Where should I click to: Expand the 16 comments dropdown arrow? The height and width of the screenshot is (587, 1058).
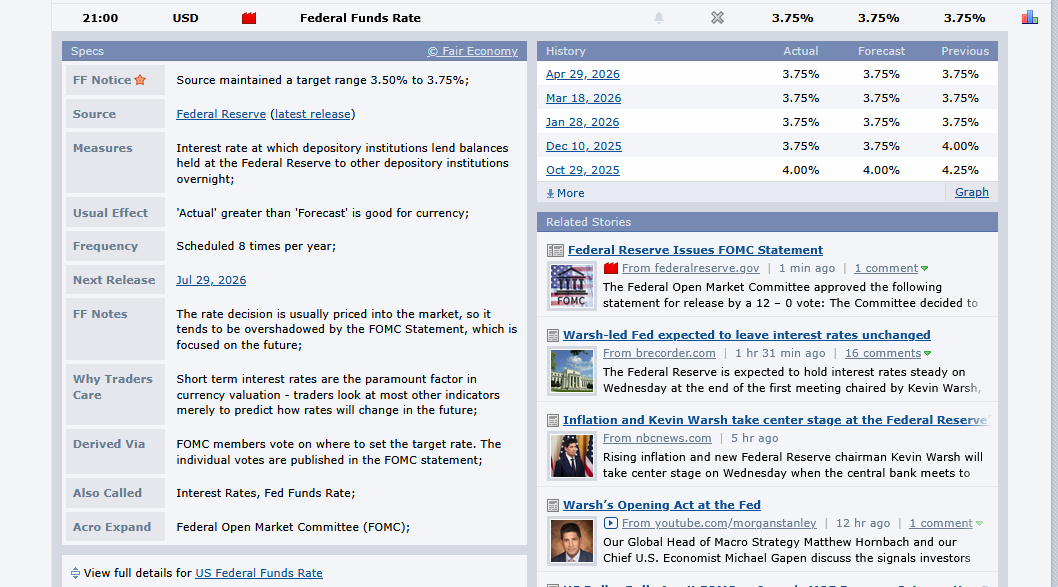[927, 354]
